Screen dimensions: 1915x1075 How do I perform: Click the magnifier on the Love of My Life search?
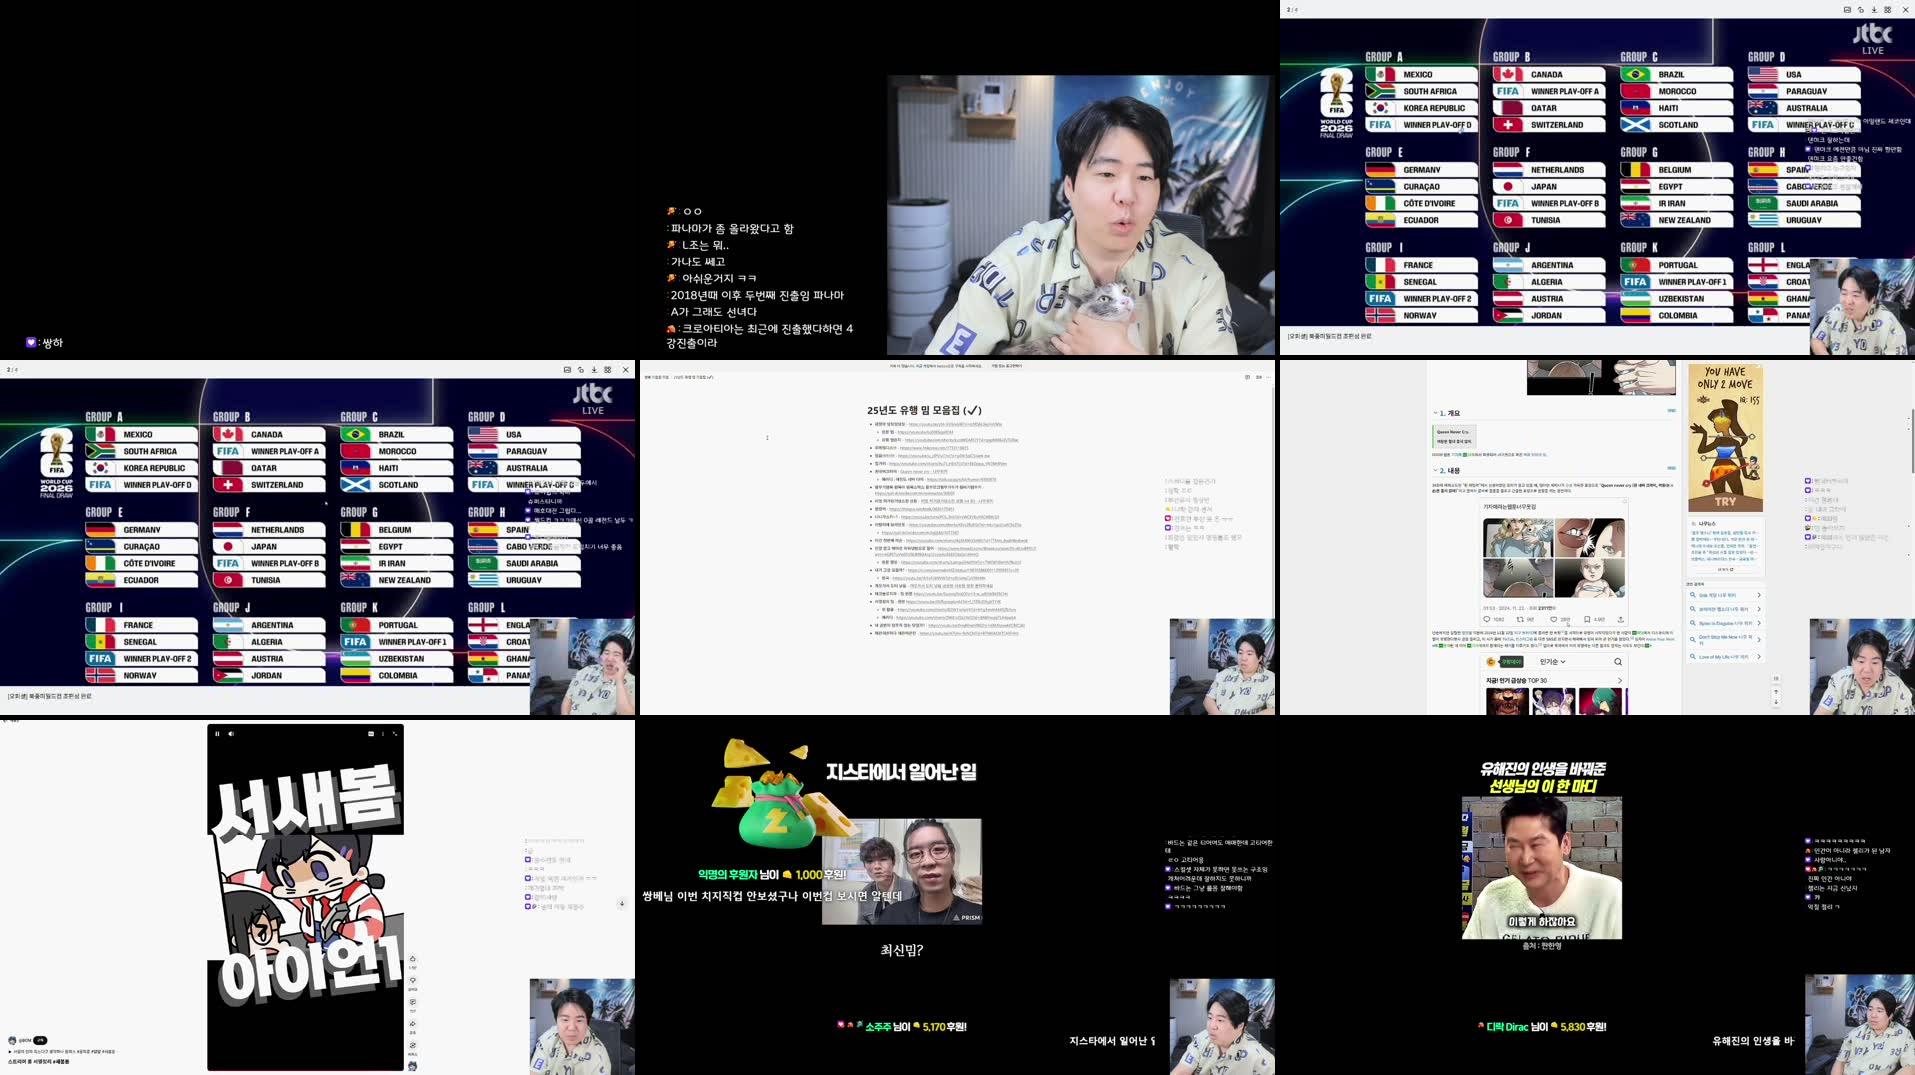click(x=1693, y=656)
